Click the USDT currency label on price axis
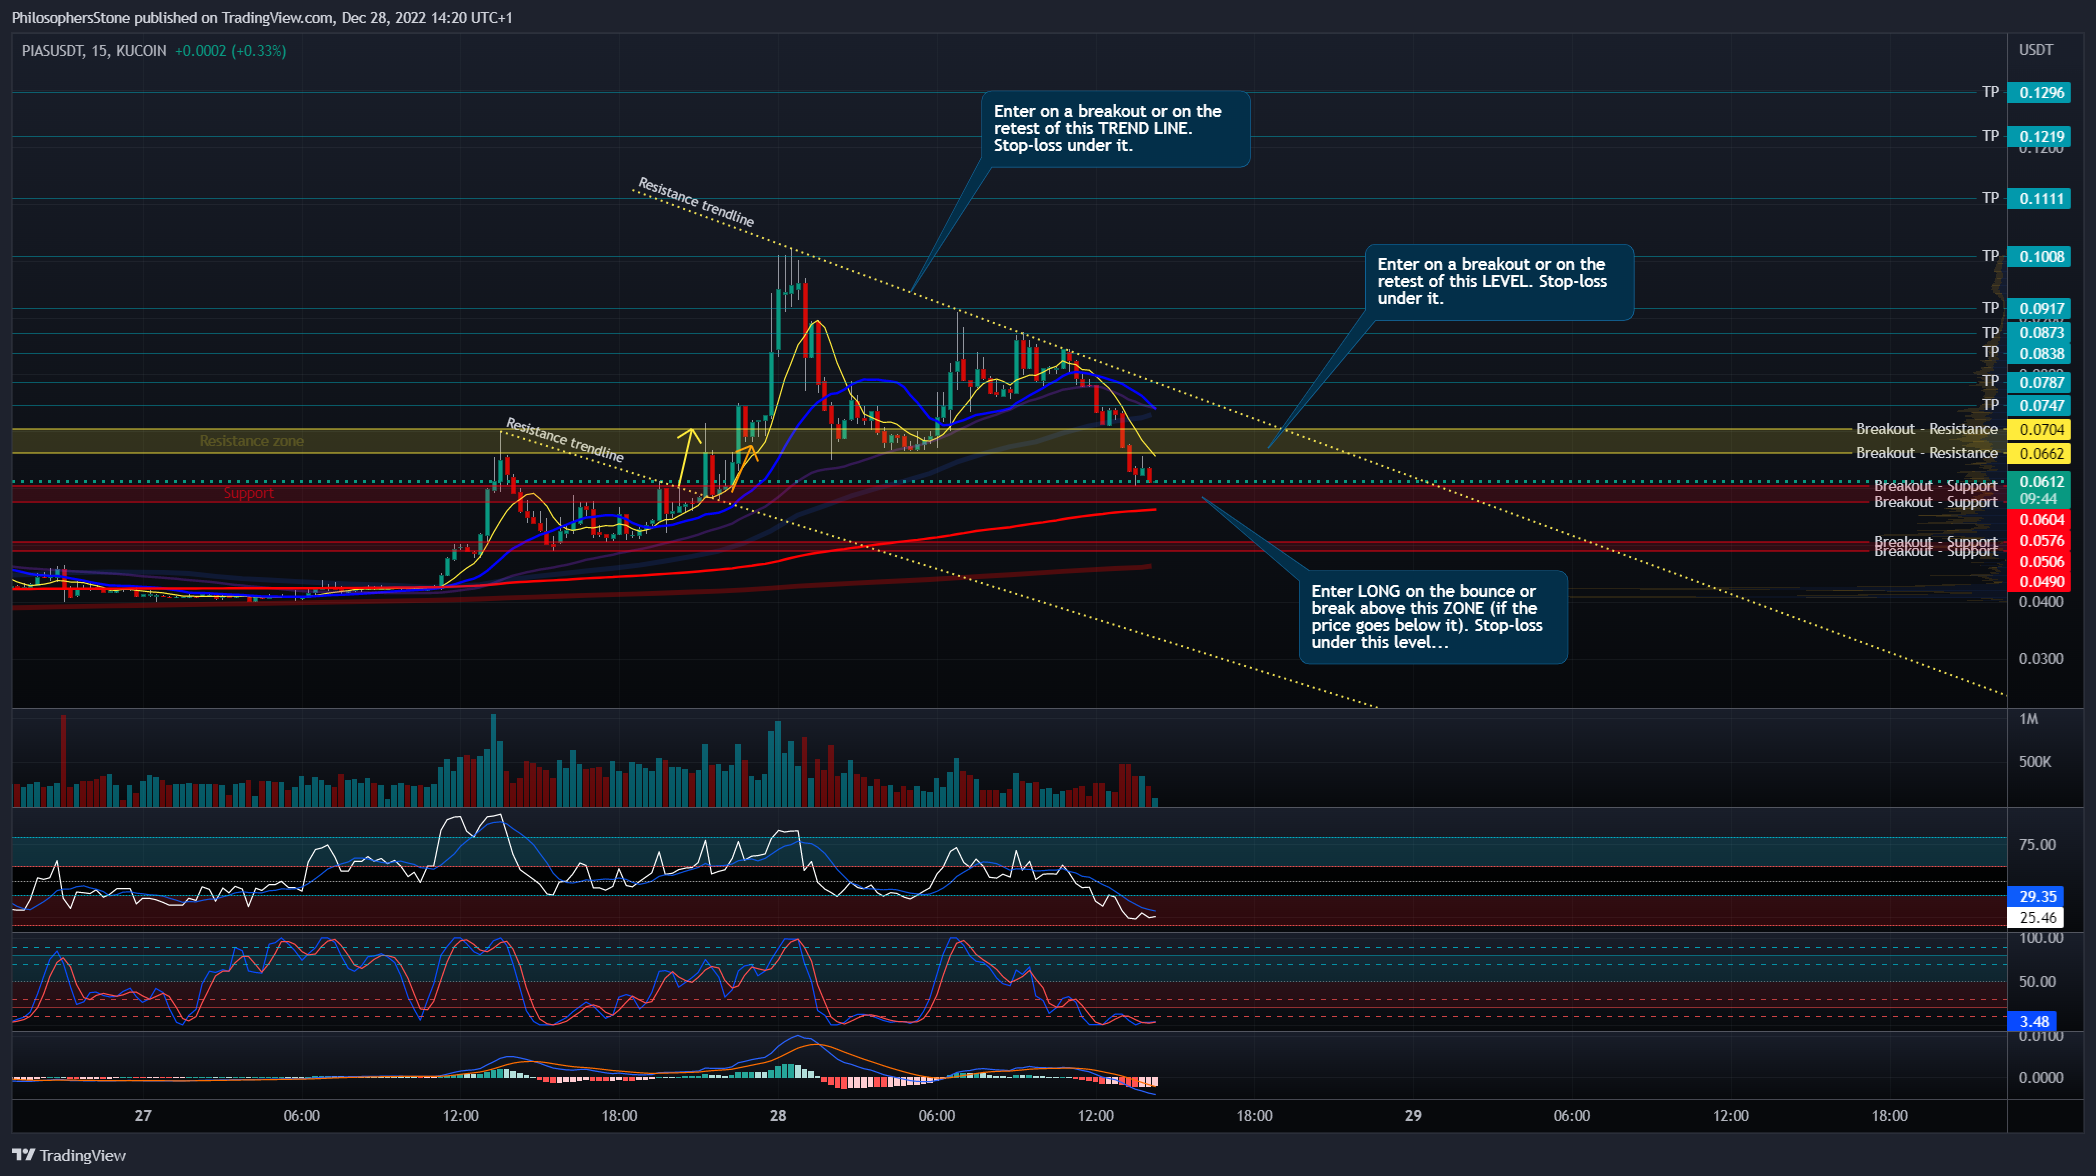Image resolution: width=2096 pixels, height=1176 pixels. tap(2036, 50)
